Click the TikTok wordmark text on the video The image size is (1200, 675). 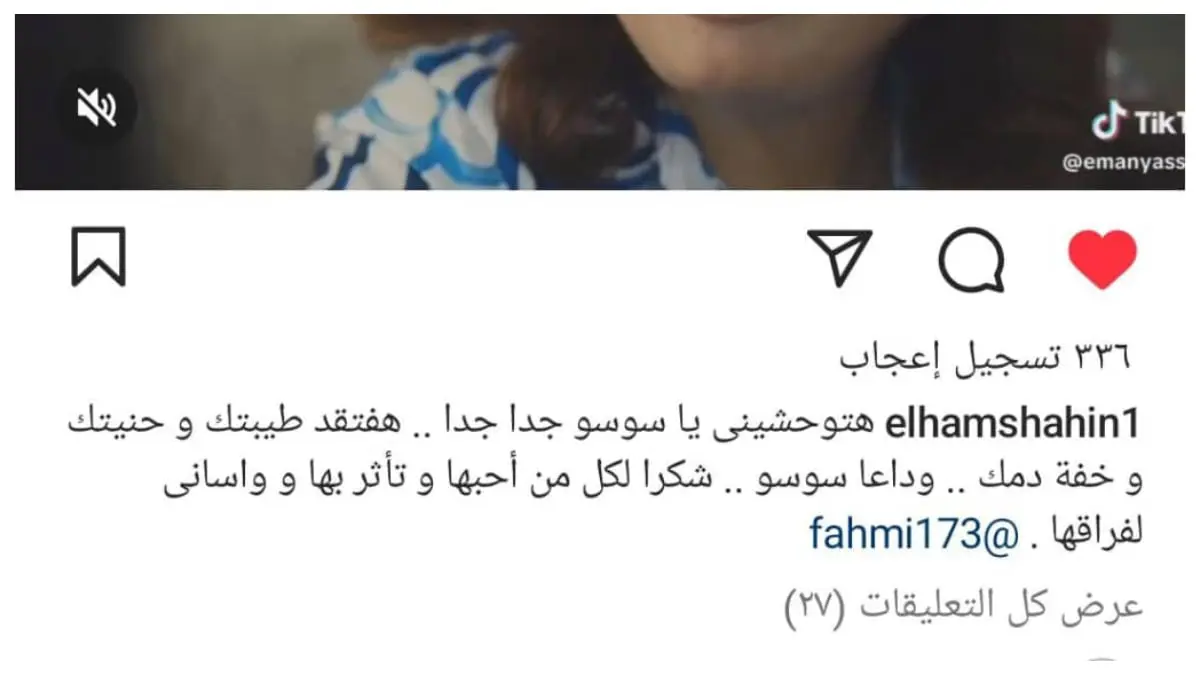point(1160,123)
